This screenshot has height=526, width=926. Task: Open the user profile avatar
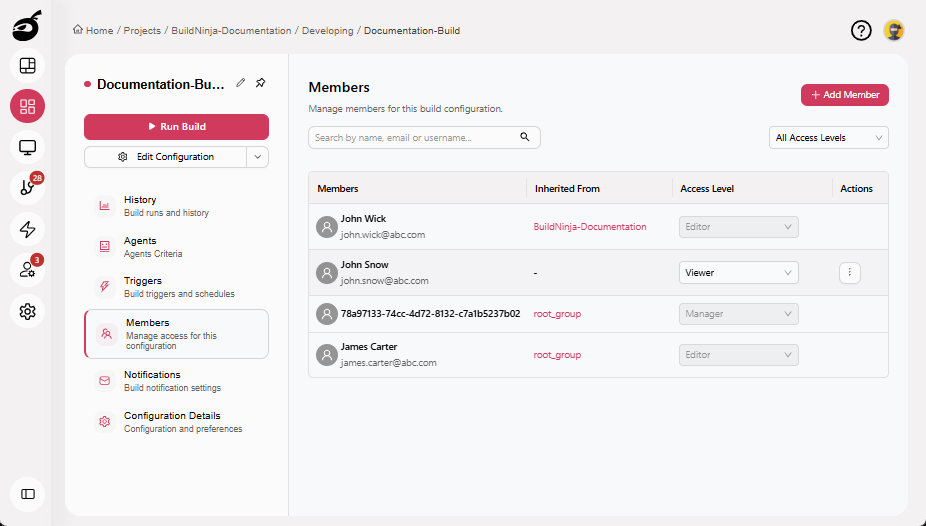coord(894,31)
